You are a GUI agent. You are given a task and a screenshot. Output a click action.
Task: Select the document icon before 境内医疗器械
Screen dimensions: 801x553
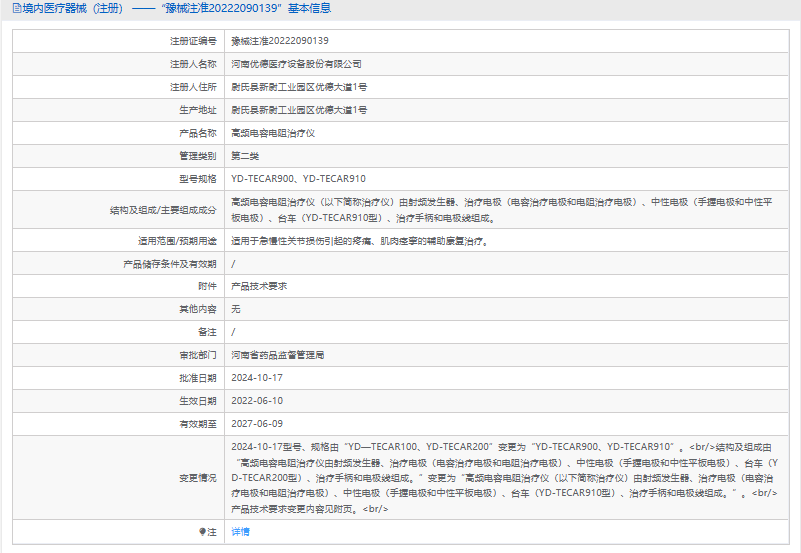point(17,8)
